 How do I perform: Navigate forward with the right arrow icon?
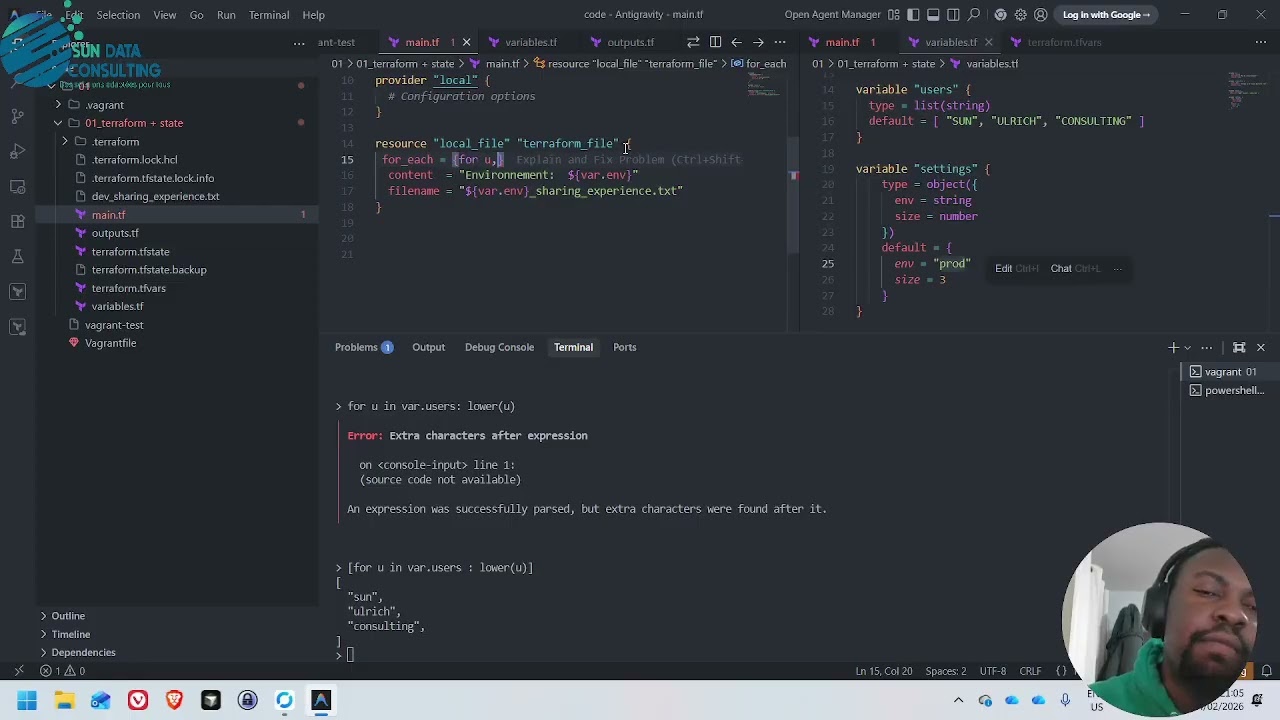[758, 43]
